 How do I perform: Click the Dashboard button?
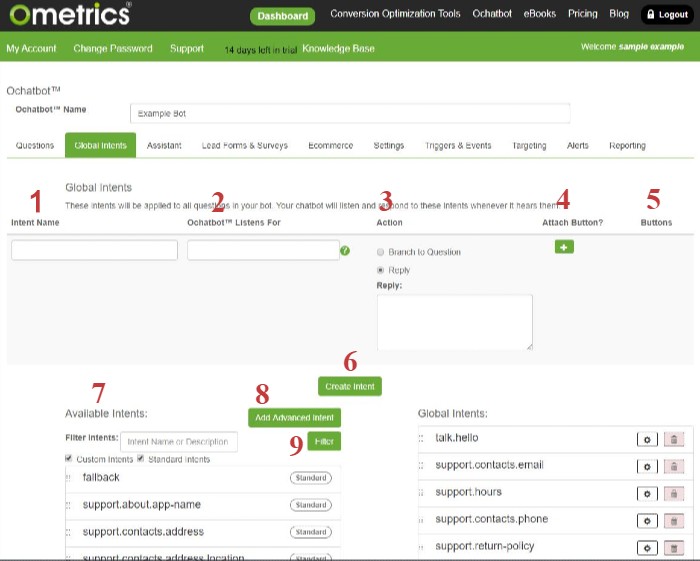pos(283,16)
